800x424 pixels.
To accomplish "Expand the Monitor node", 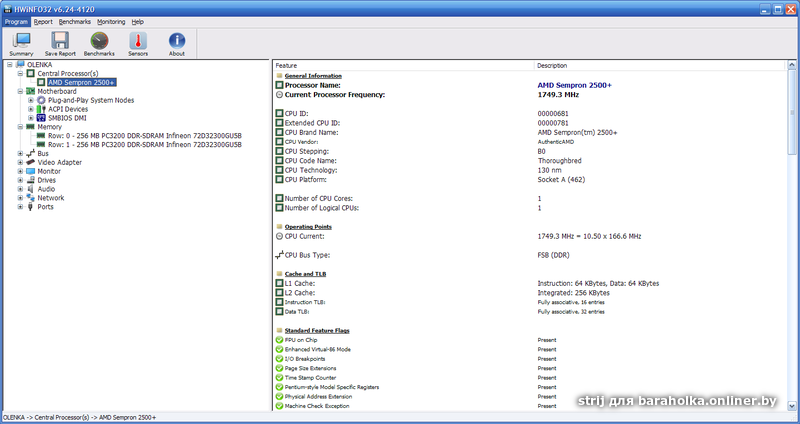I will (20, 171).
